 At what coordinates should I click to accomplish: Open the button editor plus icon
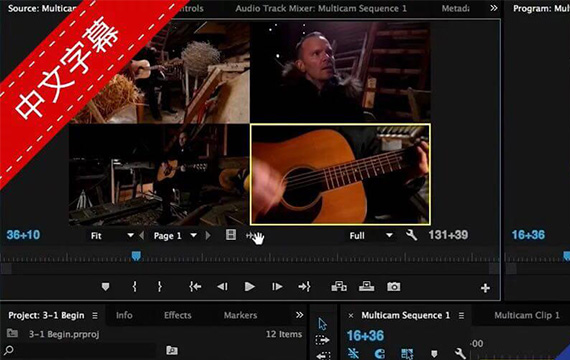click(485, 288)
